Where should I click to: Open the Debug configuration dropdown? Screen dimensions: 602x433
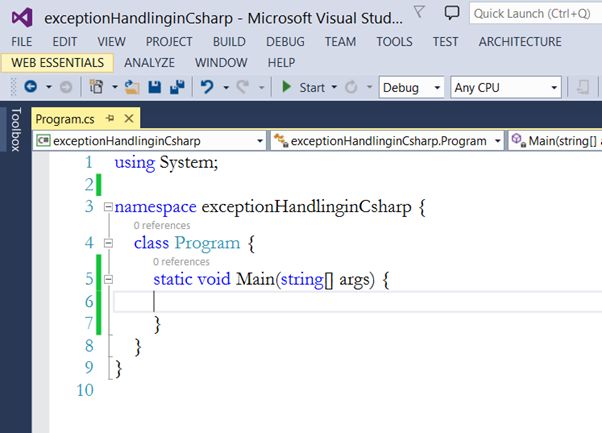click(x=412, y=88)
